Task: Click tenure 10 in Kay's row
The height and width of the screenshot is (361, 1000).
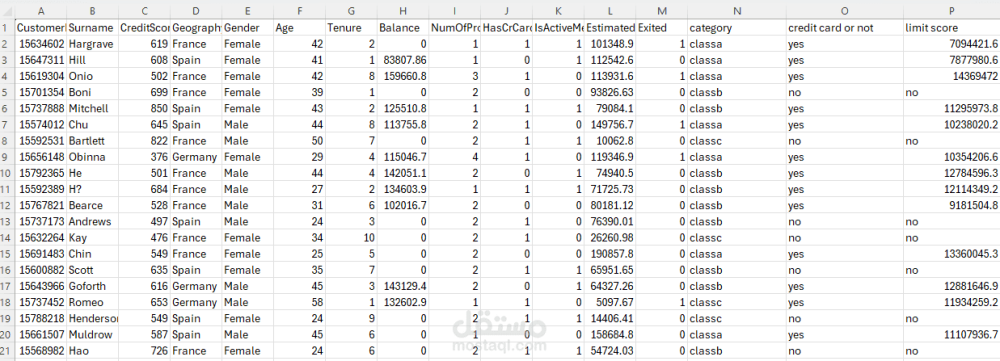Action: pos(351,238)
